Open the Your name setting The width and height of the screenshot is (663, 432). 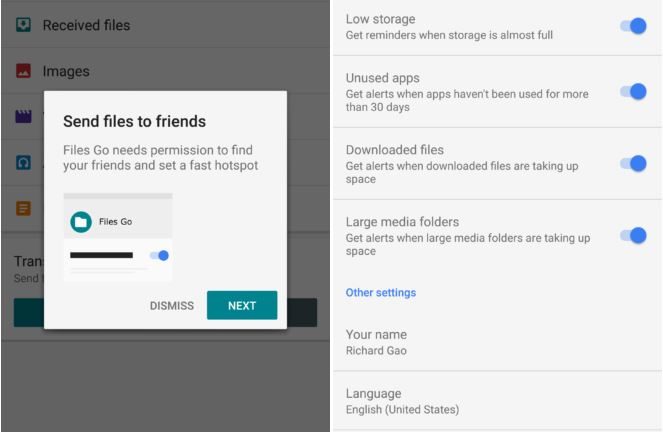coord(376,342)
